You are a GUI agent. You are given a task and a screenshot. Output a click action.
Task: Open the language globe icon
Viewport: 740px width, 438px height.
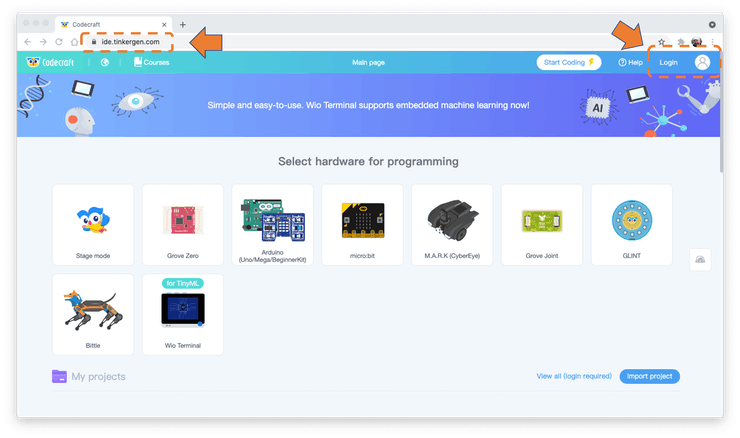[x=105, y=62]
